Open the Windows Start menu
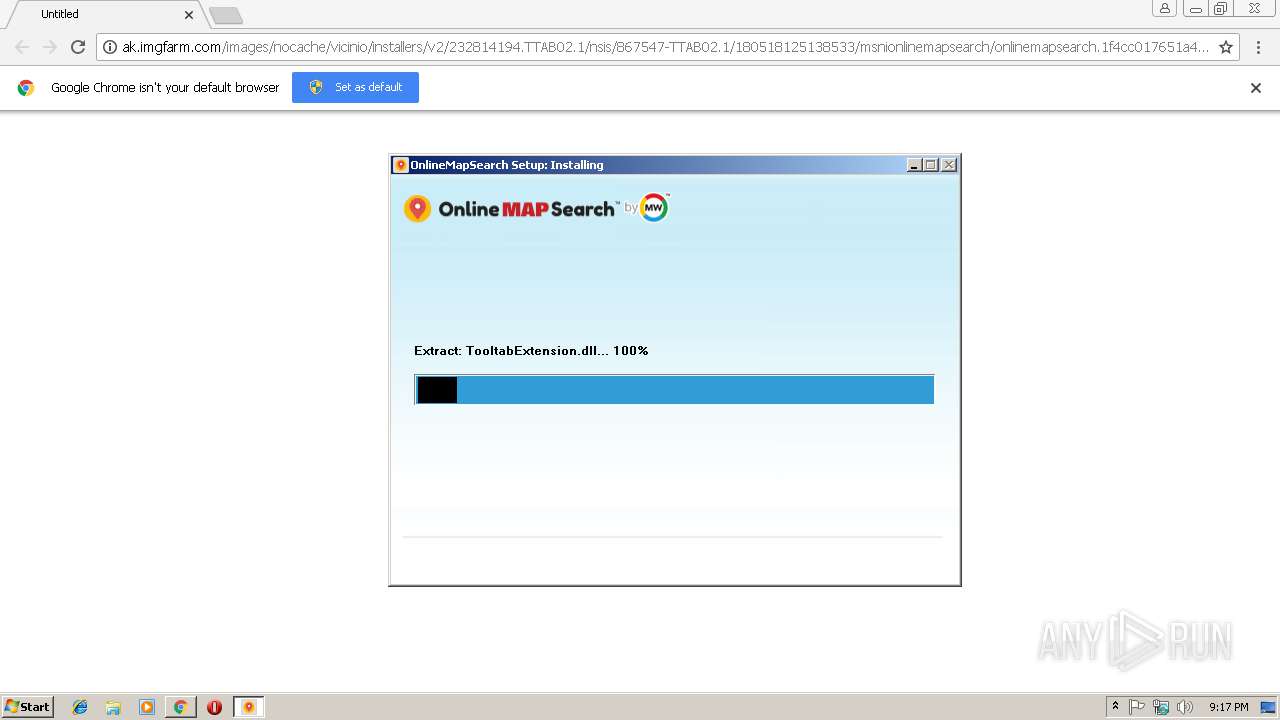Viewport: 1280px width, 720px height. point(27,707)
